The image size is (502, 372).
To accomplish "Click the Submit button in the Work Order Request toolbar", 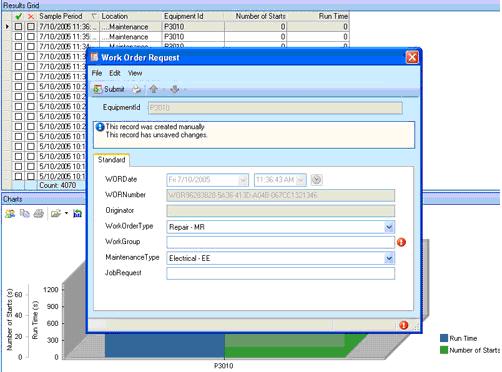I will (109, 89).
